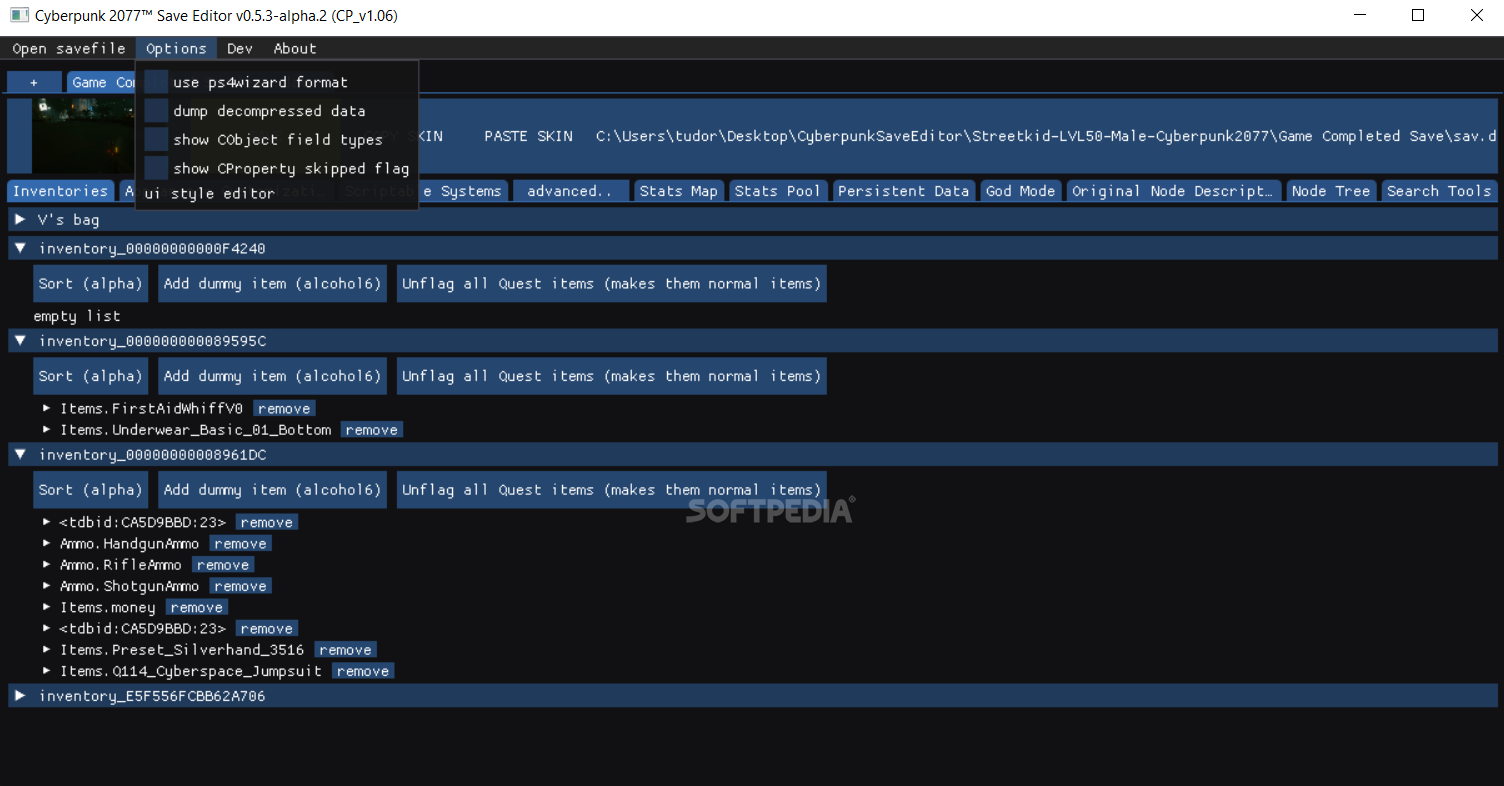1504x786 pixels.
Task: Remove Ammo.HandgunAmmo
Action: click(240, 544)
